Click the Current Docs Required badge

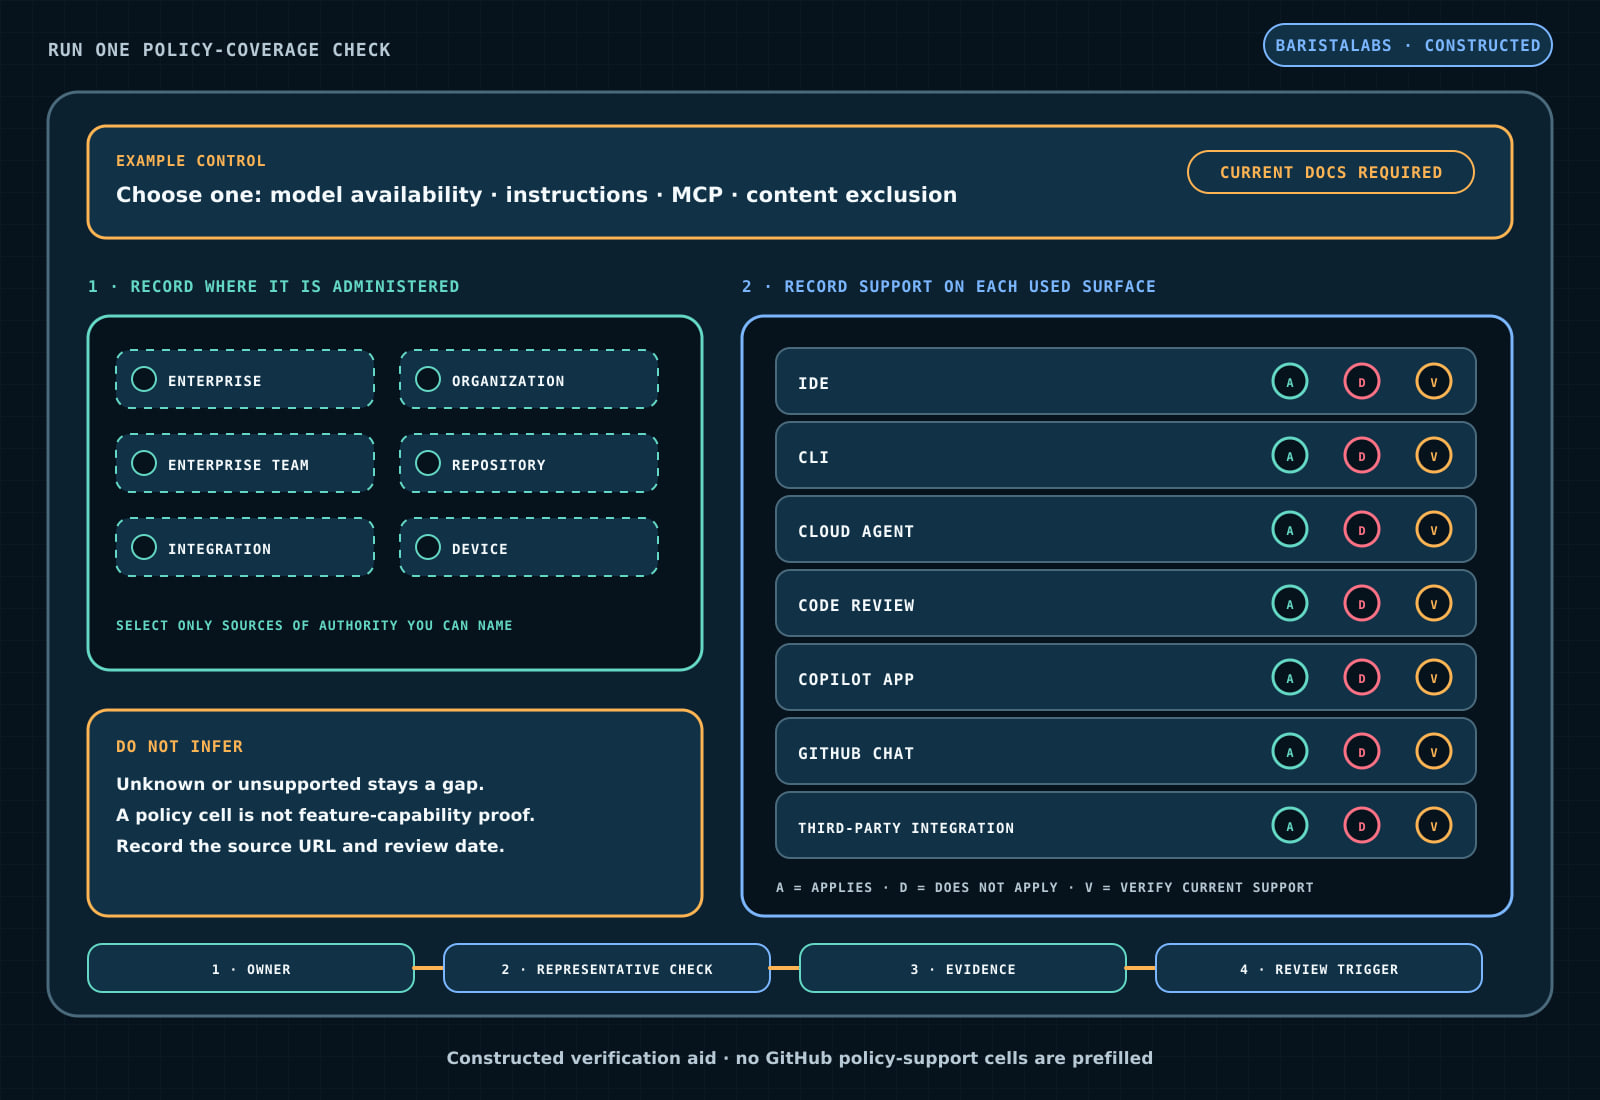pos(1331,172)
